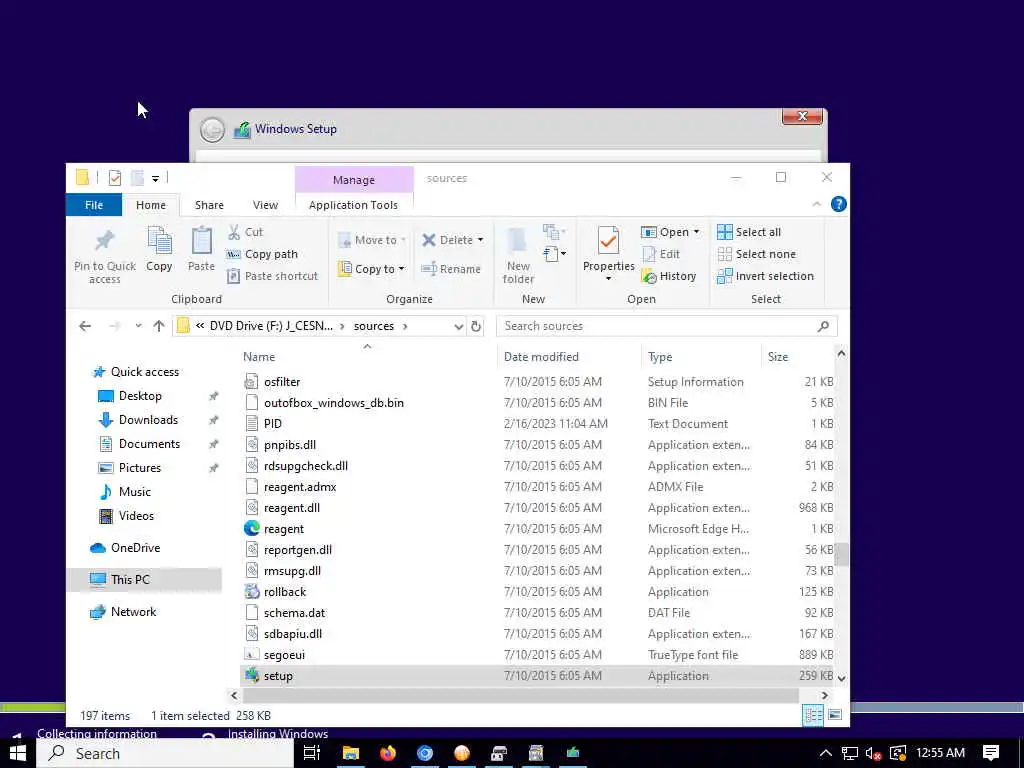The height and width of the screenshot is (768, 1024).
Task: Copy path of selected file
Action: coord(263,254)
